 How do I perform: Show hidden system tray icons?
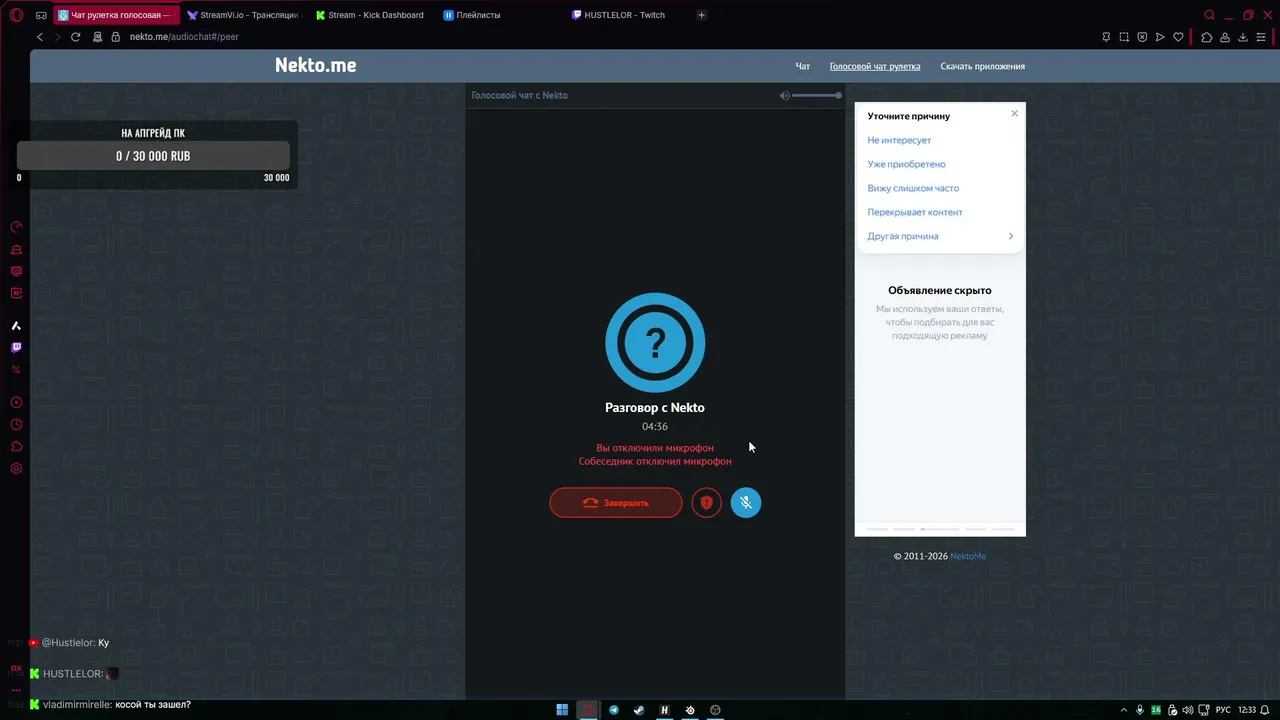(1123, 710)
